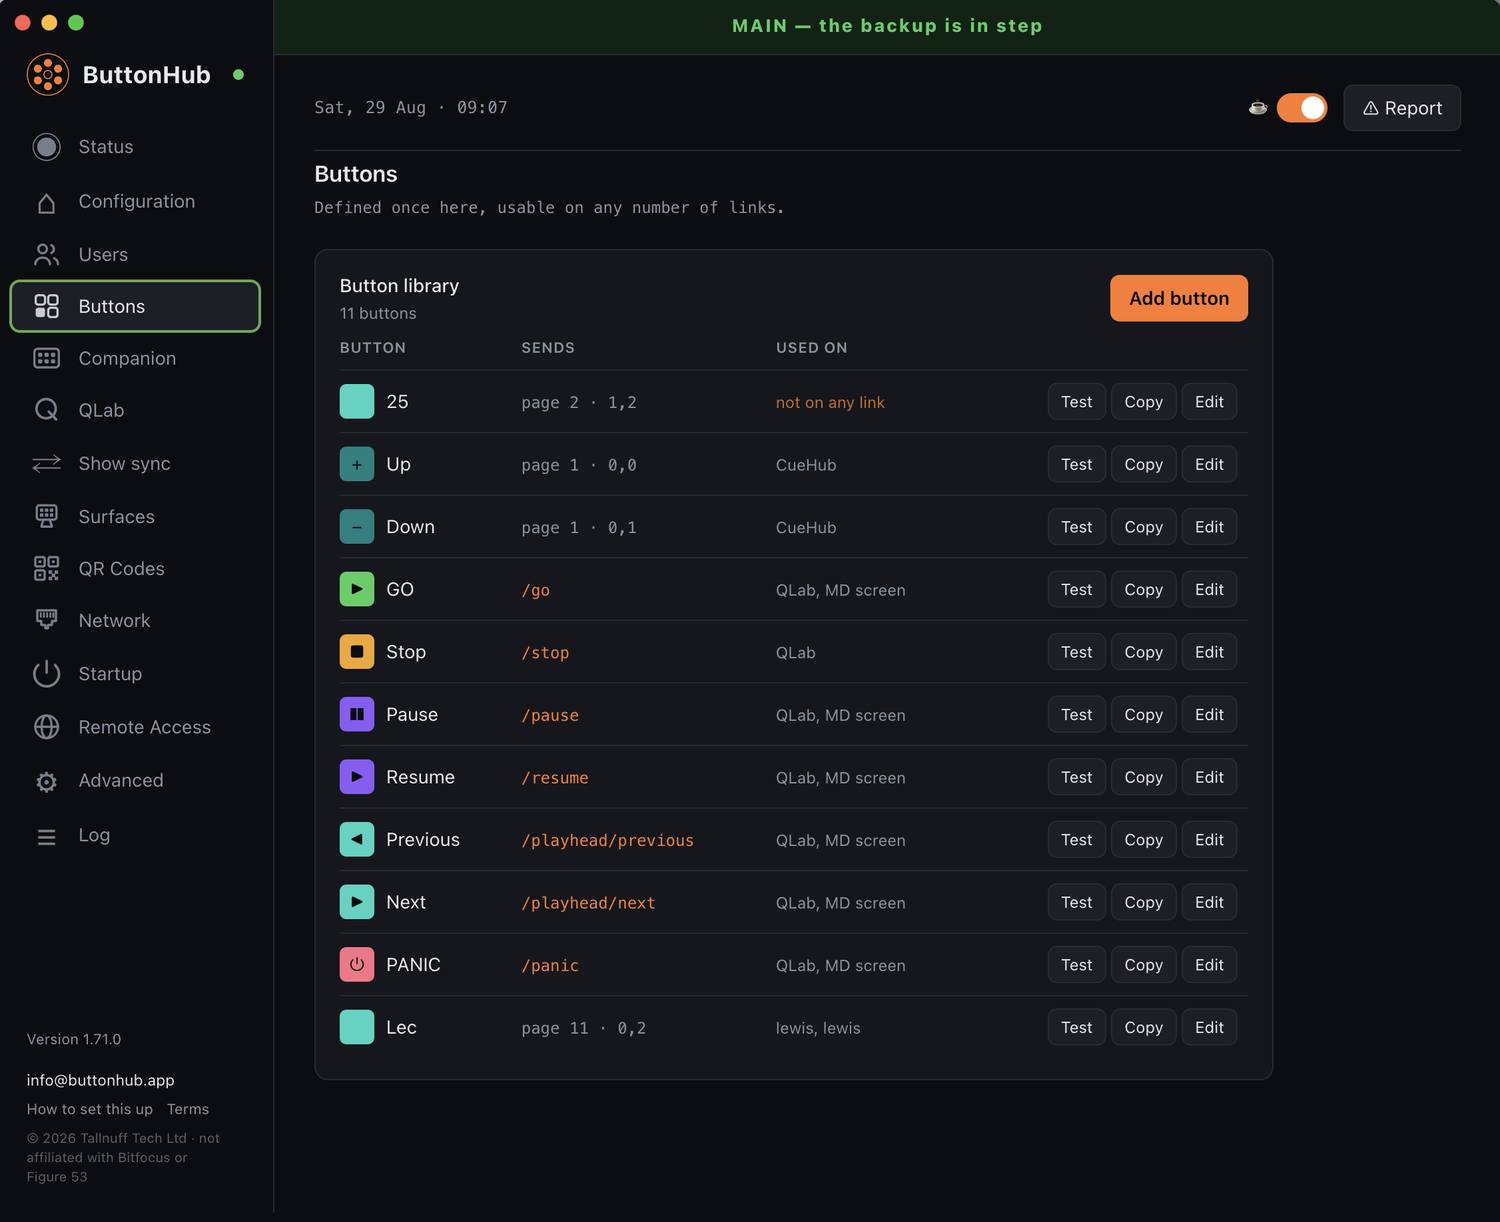Click the /playhead/previous command text
1500x1222 pixels.
pyautogui.click(x=607, y=840)
